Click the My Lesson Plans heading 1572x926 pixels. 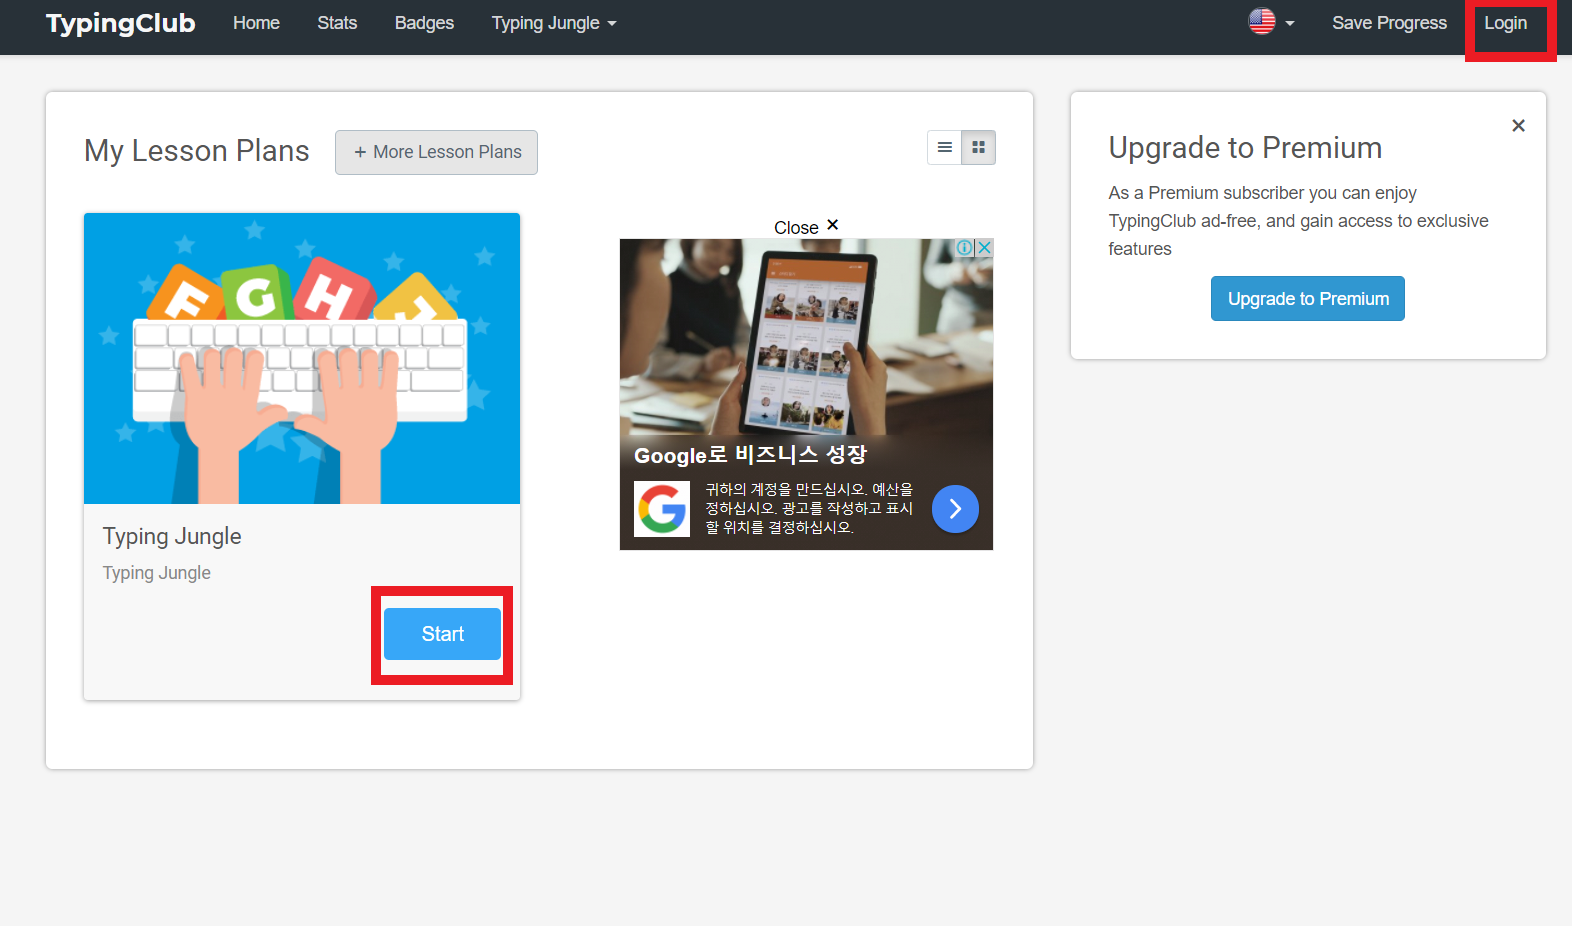click(x=197, y=151)
